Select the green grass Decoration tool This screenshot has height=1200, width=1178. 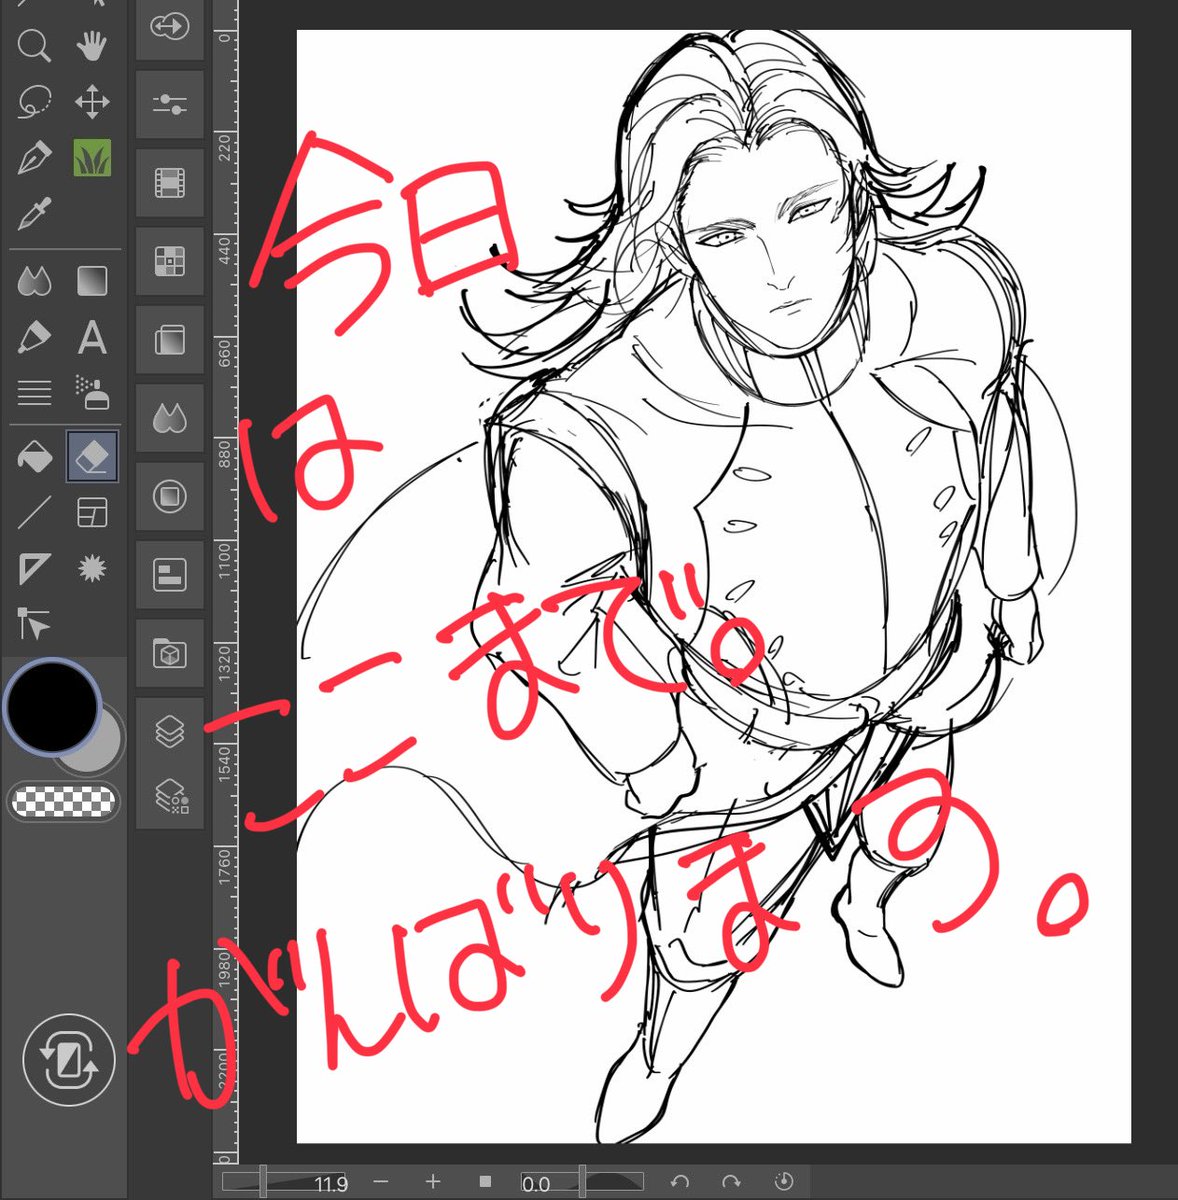(92, 158)
